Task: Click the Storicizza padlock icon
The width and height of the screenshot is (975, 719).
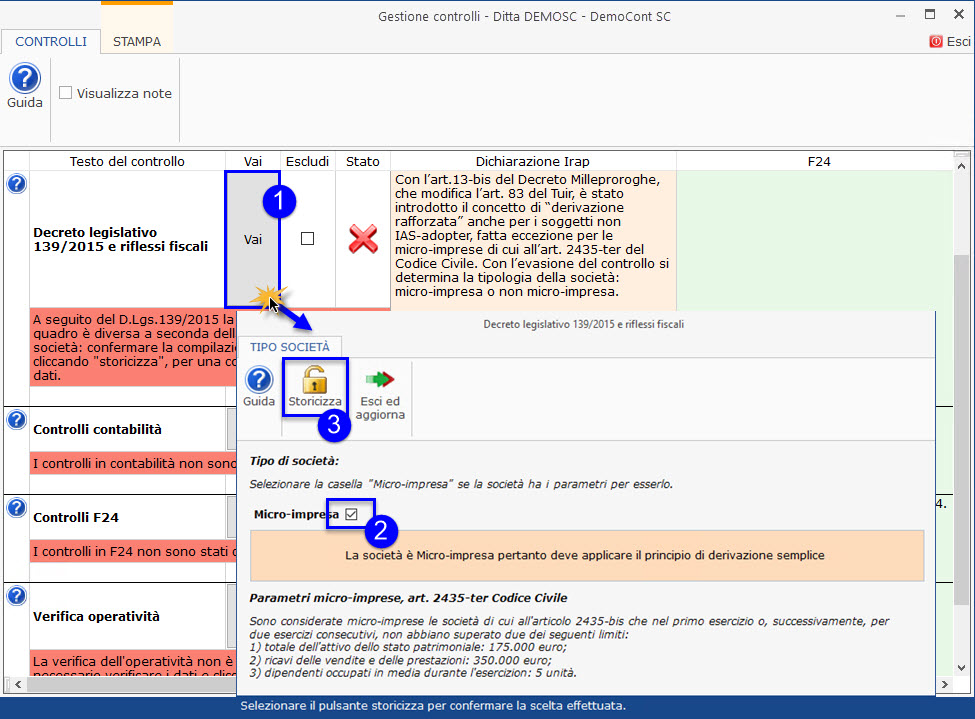Action: click(x=315, y=379)
